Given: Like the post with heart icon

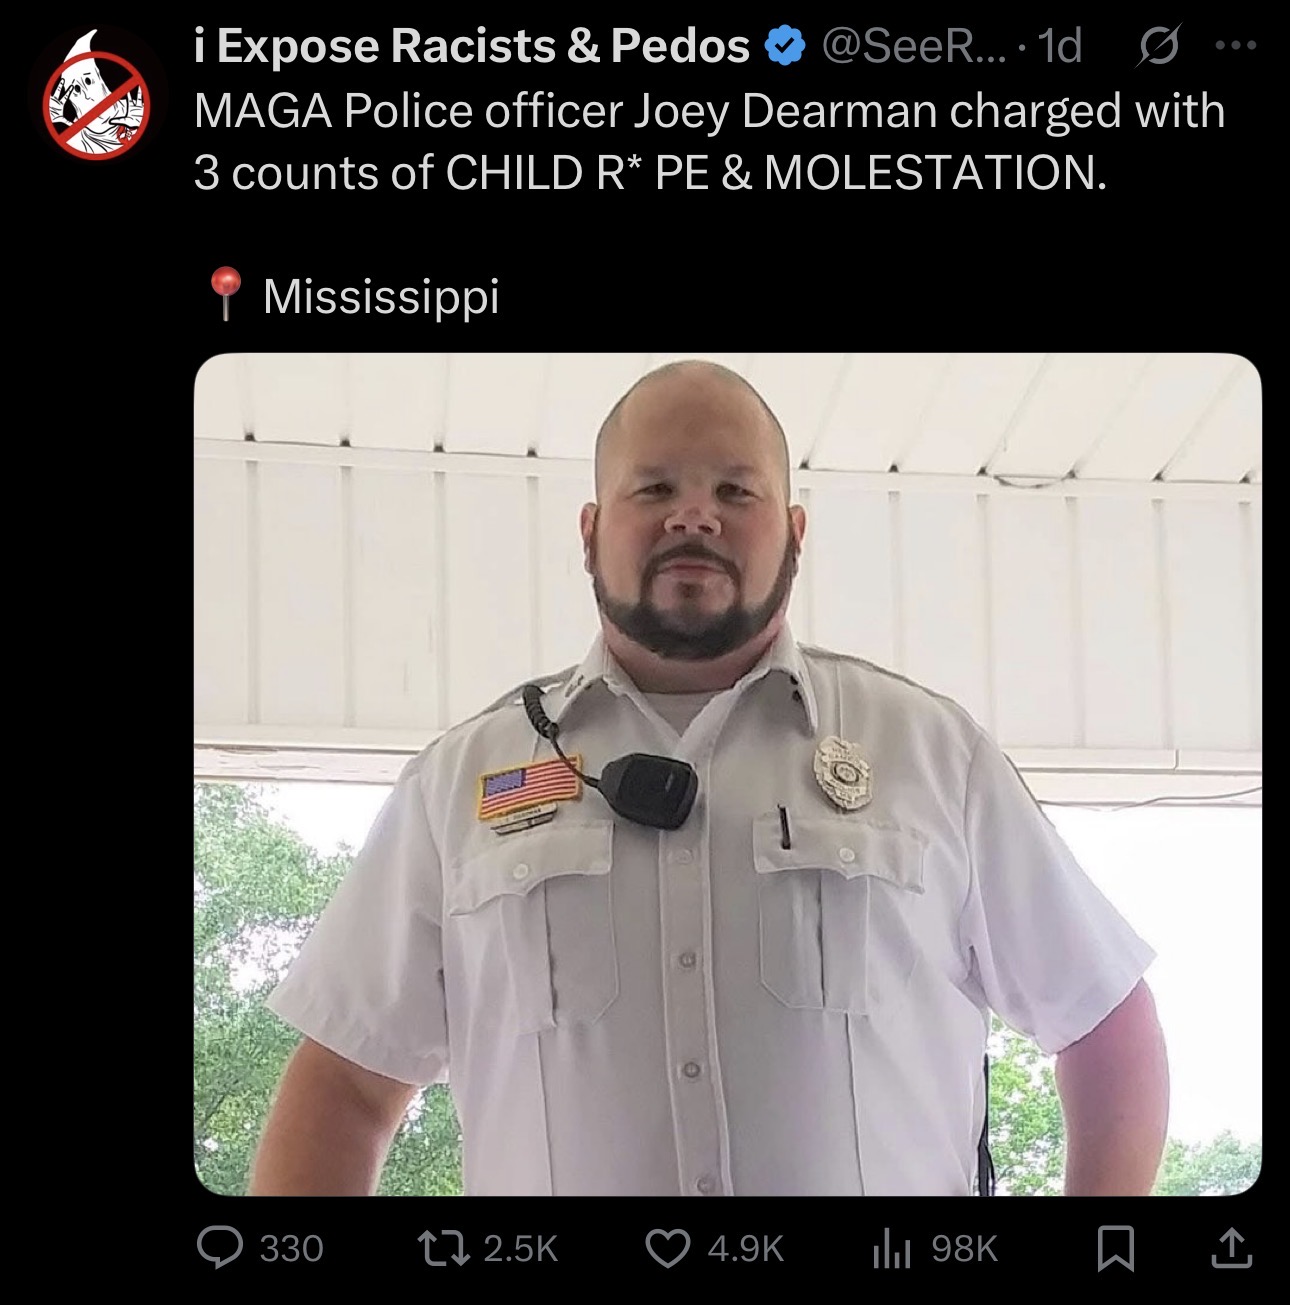Looking at the screenshot, I should coord(667,1249).
